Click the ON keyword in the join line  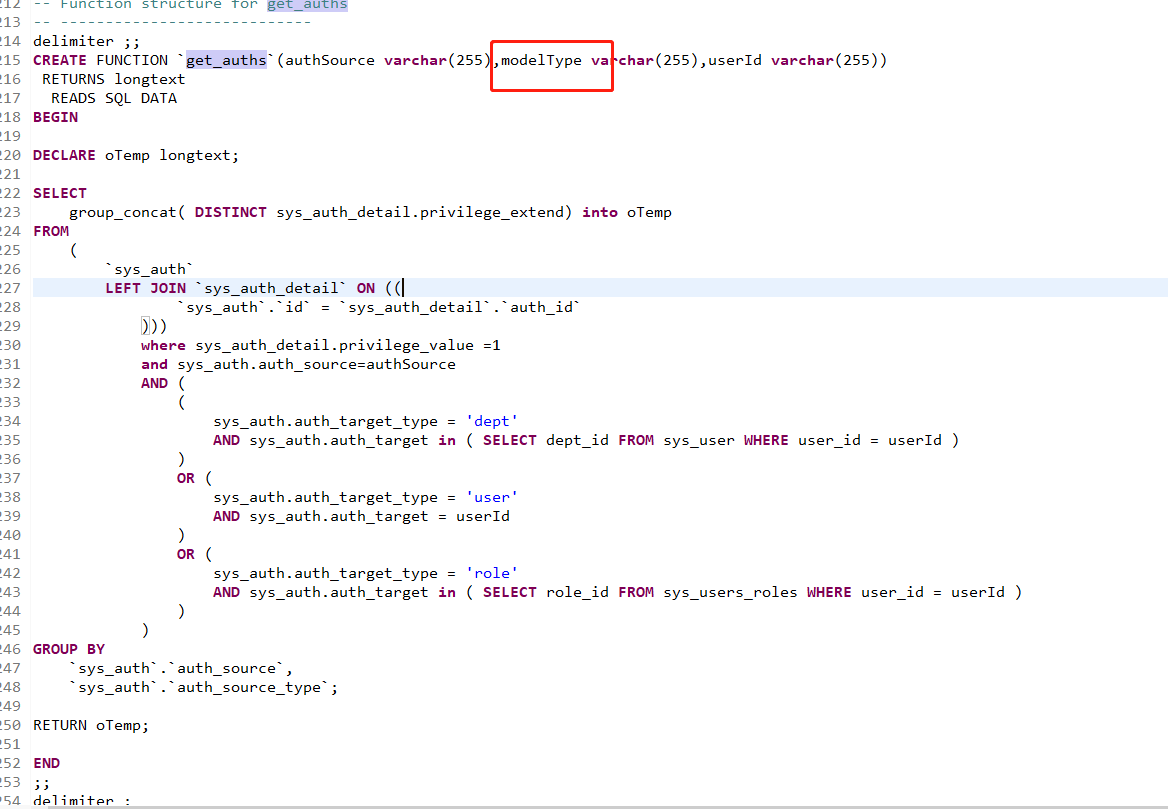pos(366,288)
